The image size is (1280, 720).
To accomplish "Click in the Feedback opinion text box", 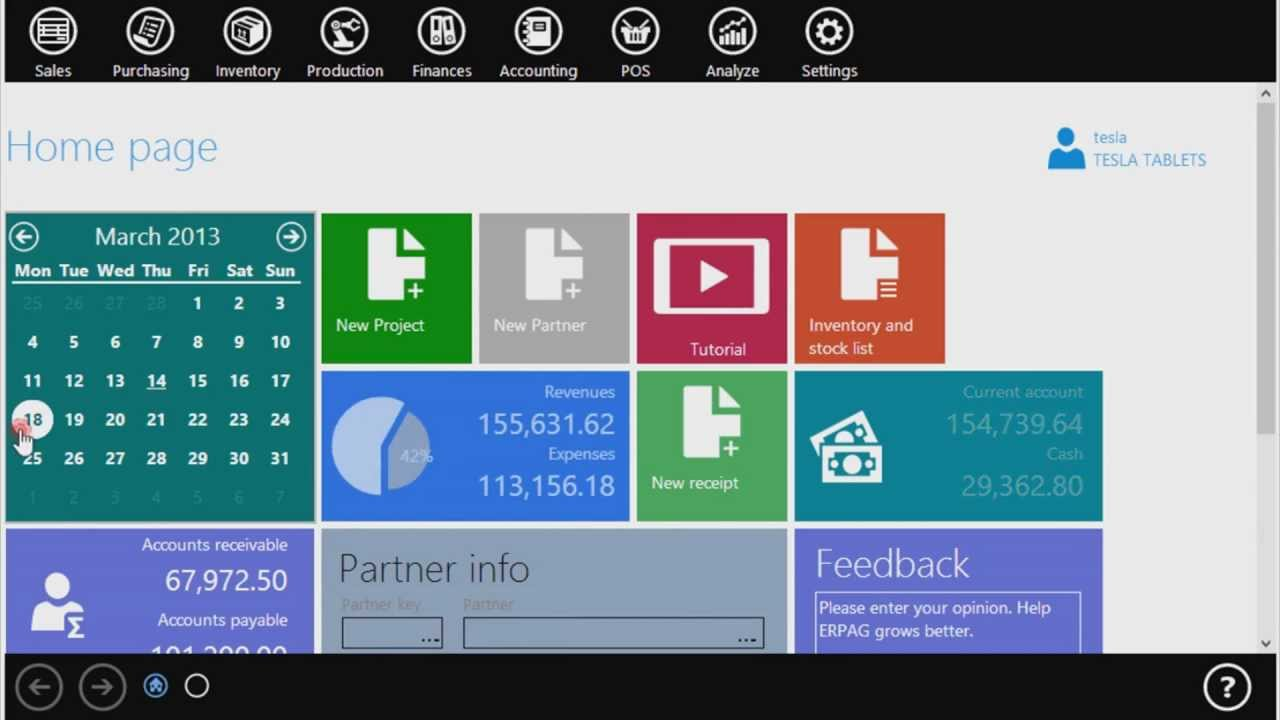I will coord(948,623).
